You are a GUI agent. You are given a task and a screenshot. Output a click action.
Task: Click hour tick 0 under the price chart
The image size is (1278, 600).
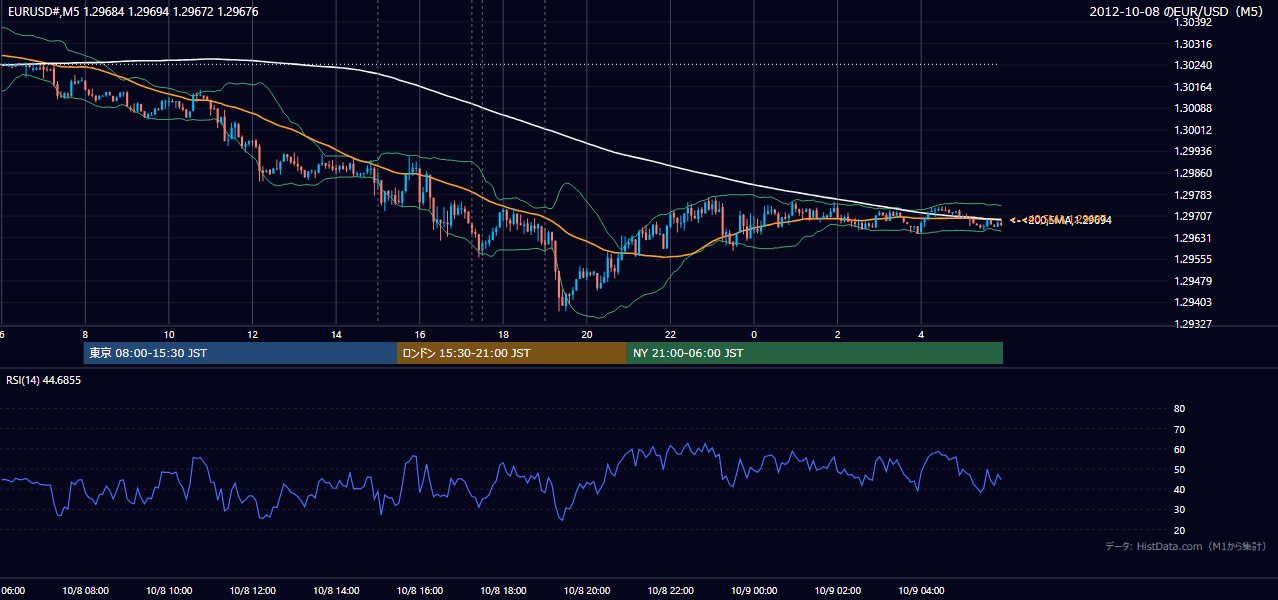pyautogui.click(x=754, y=334)
